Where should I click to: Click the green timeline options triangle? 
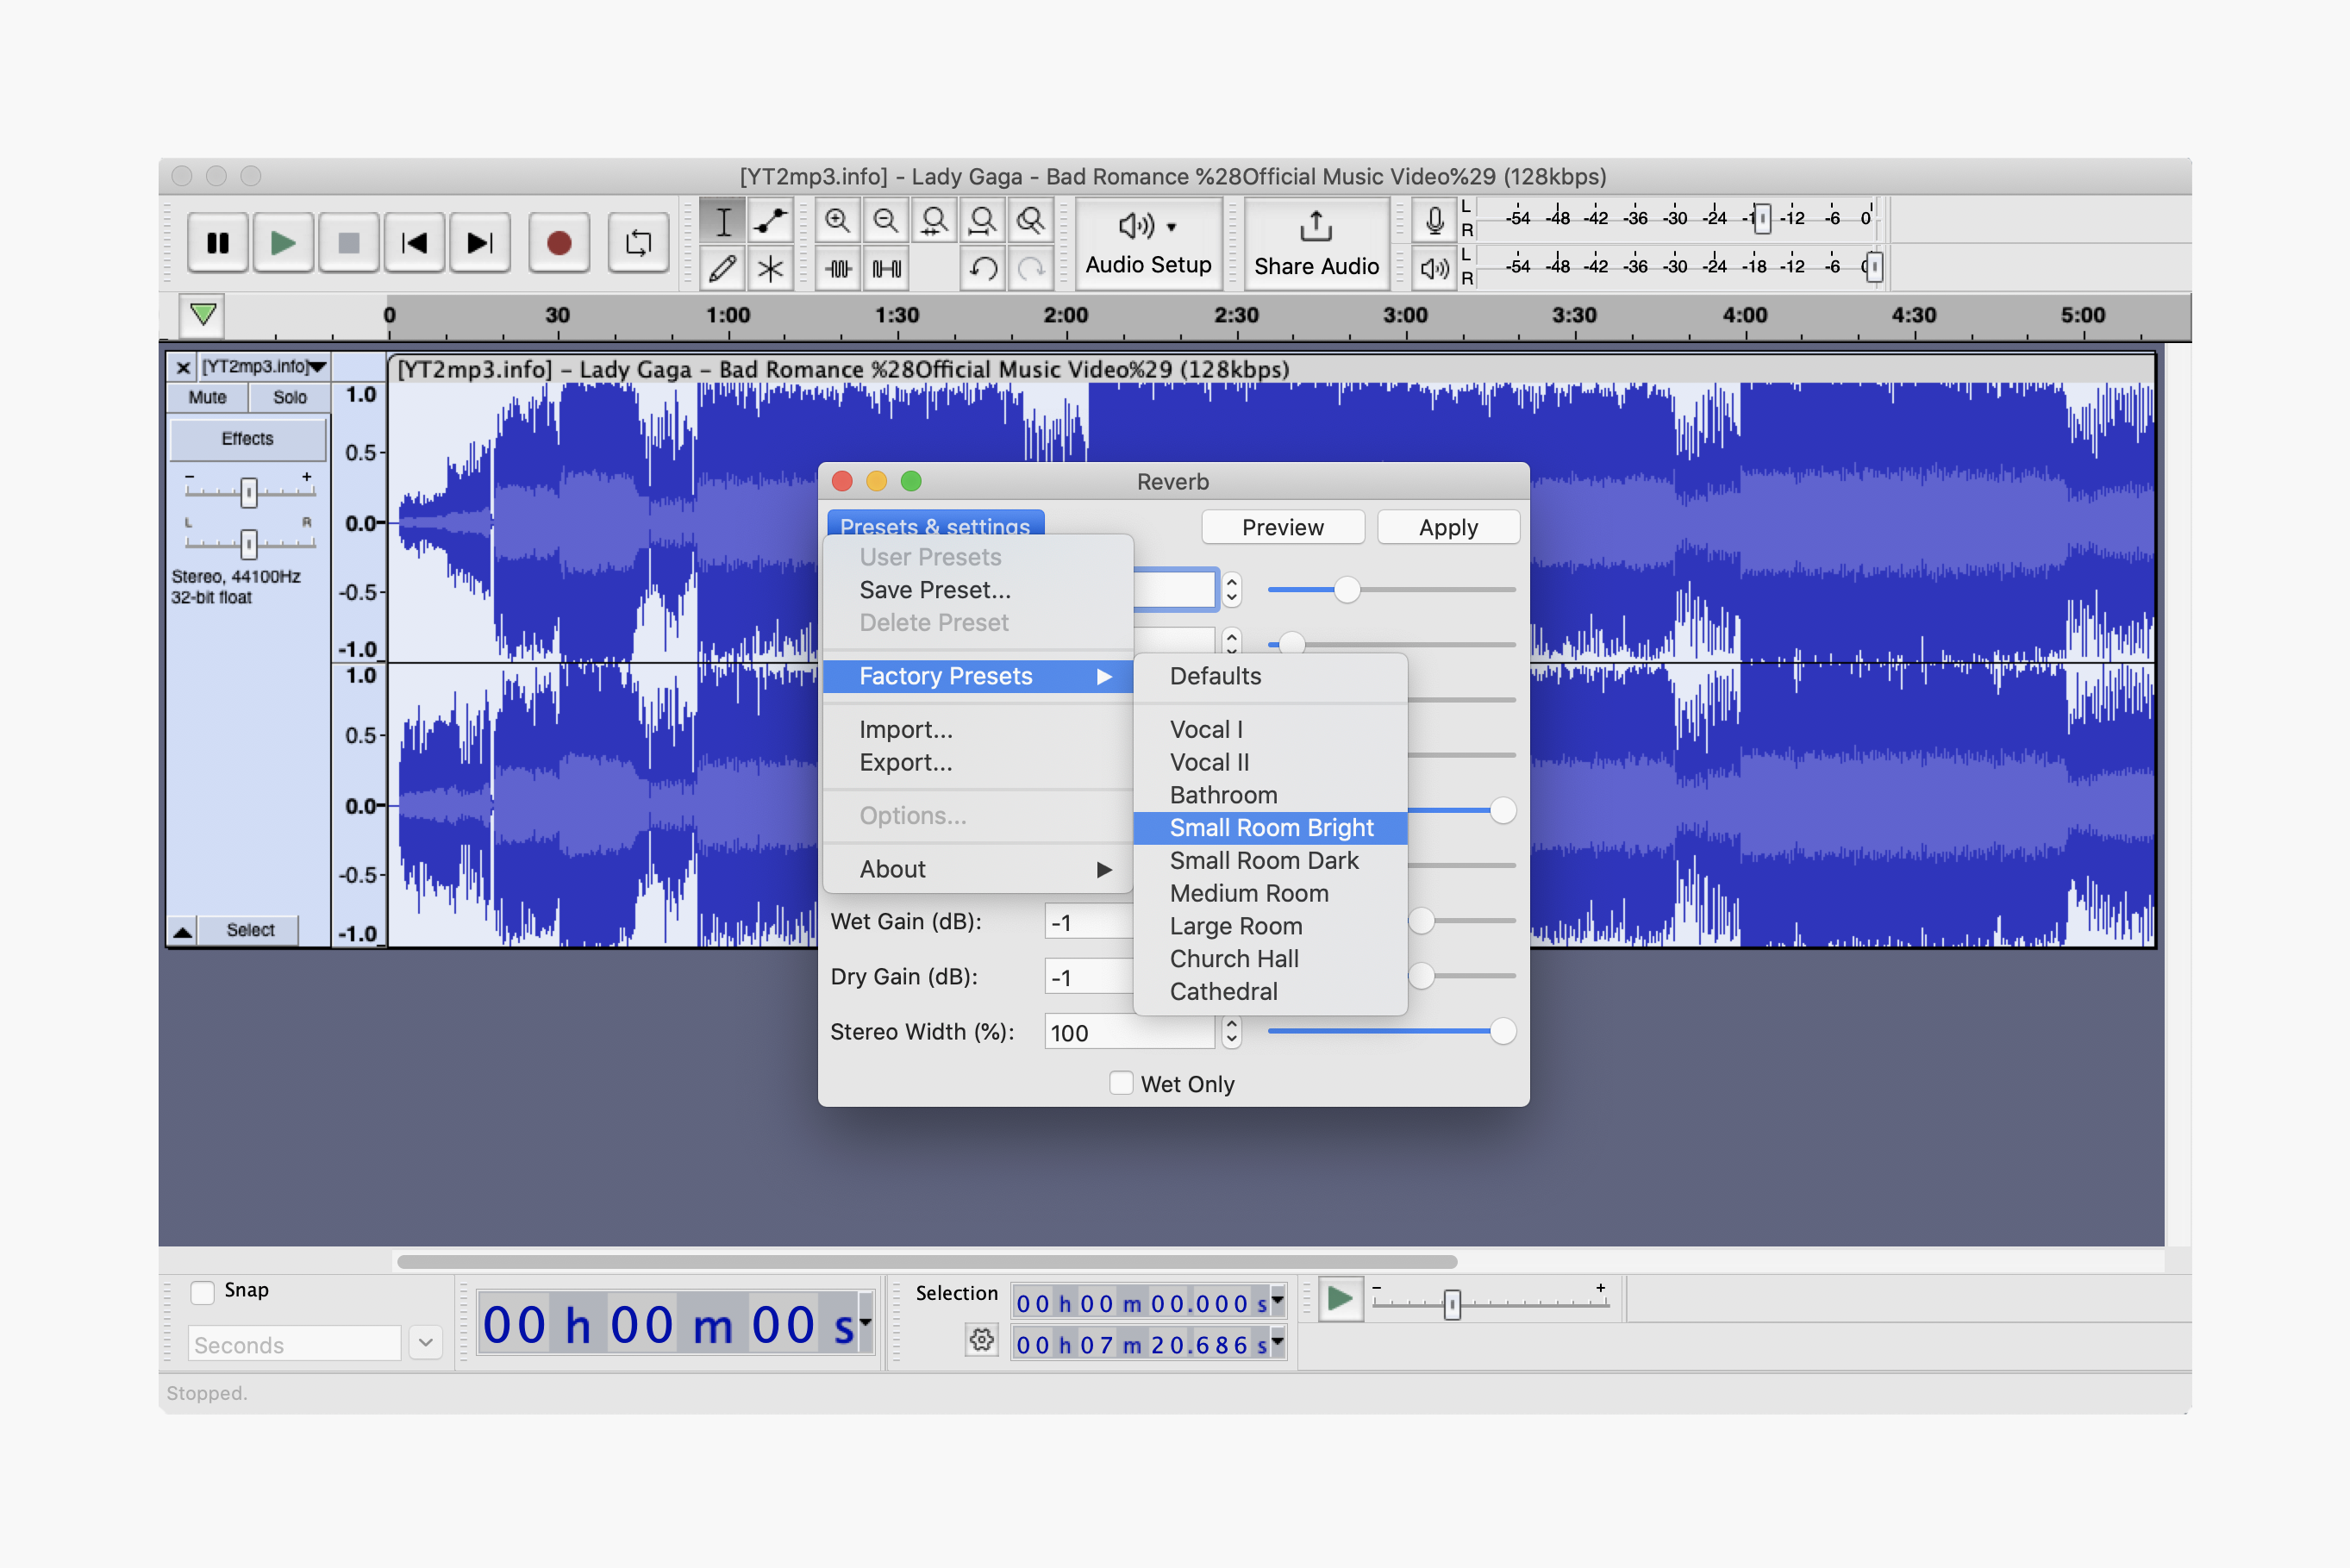pyautogui.click(x=203, y=315)
